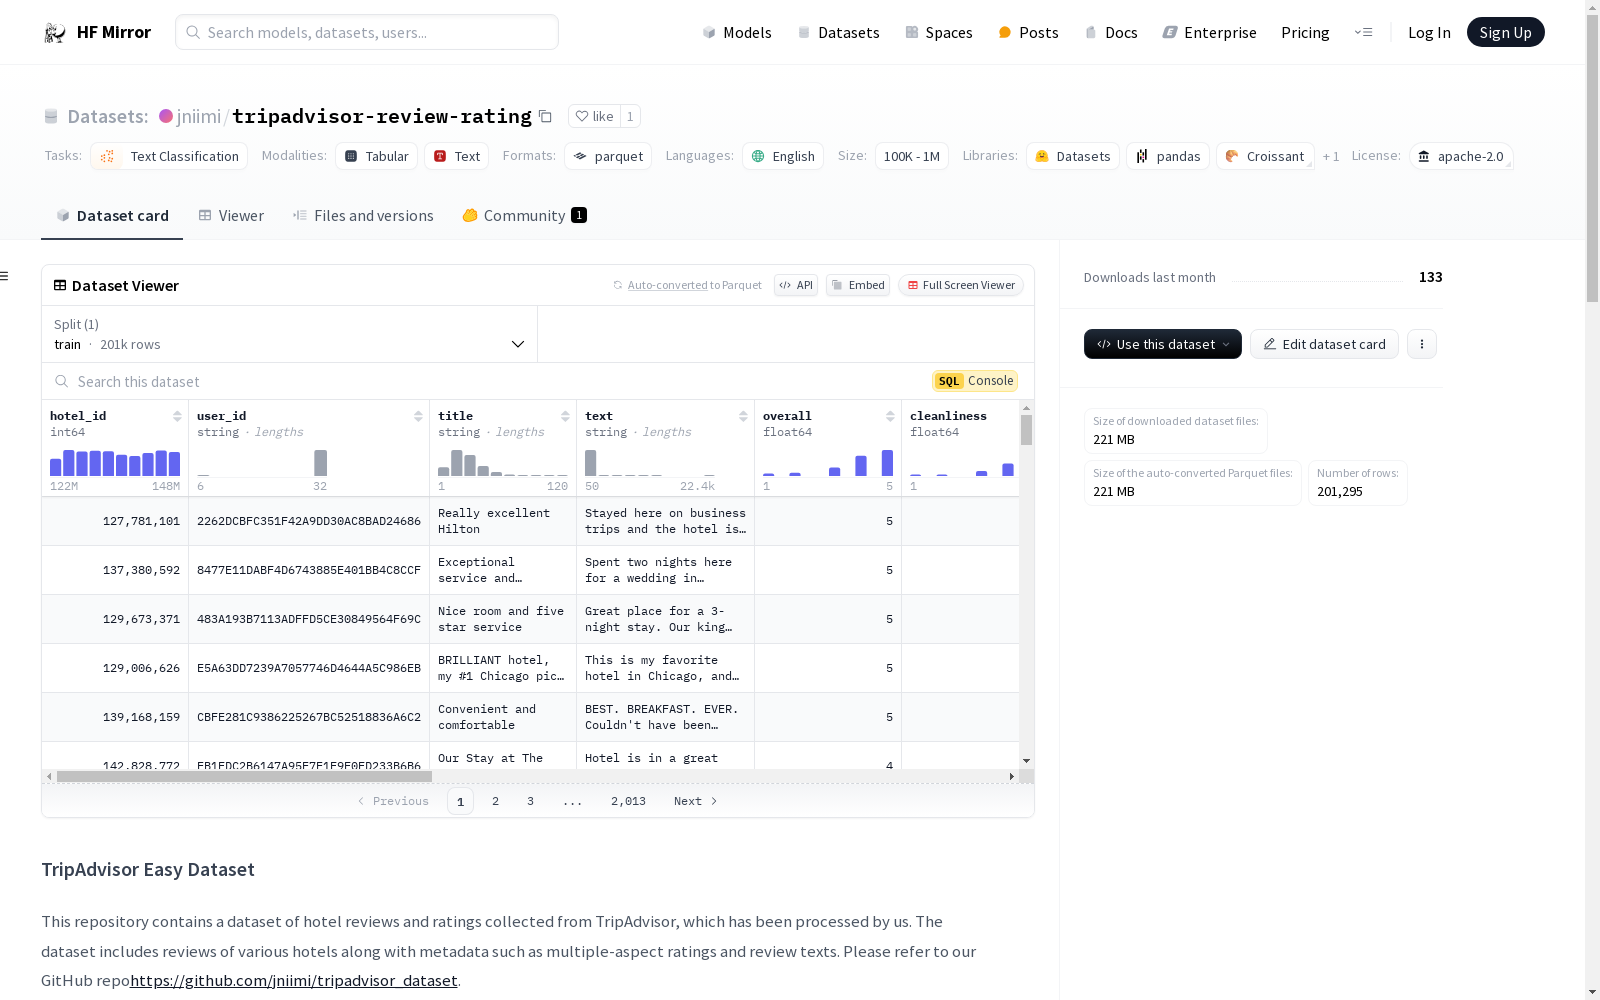Open the GitHub tripadvisor_dataset link

[294, 981]
